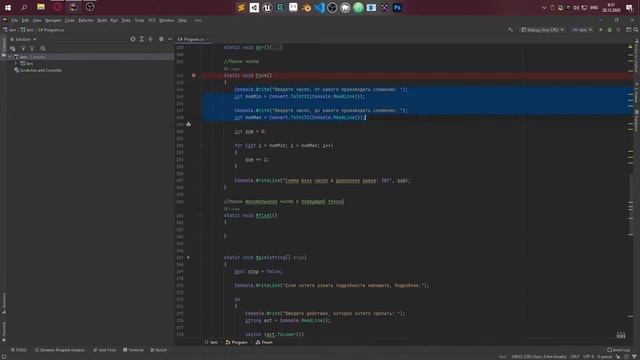
Task: Open the Debug | Any CPU configuration dropdown
Action: coord(542,30)
